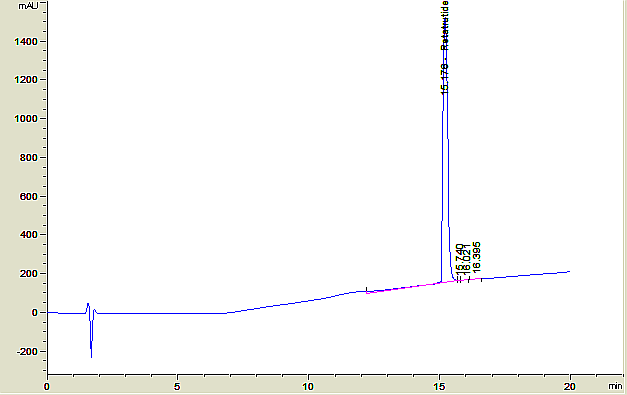Select the 16.395 retention time label
This screenshot has height=395, width=627.
477,257
